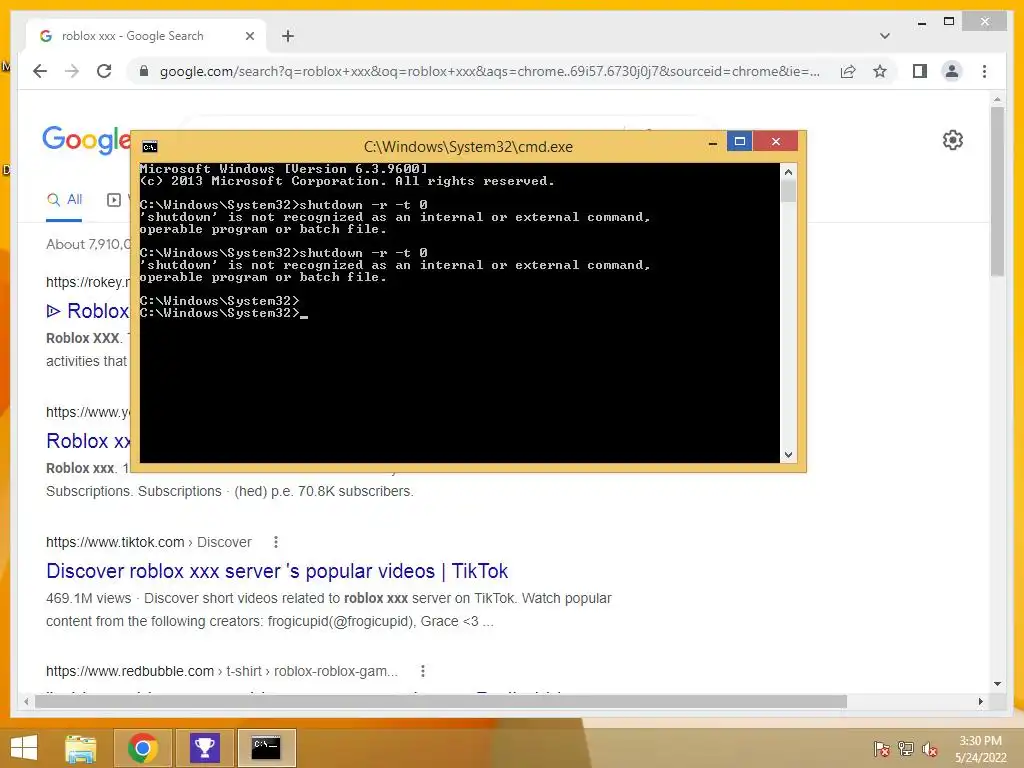The width and height of the screenshot is (1024, 768).
Task: Click '70.8K subscribers' snippet text
Action: (x=355, y=491)
